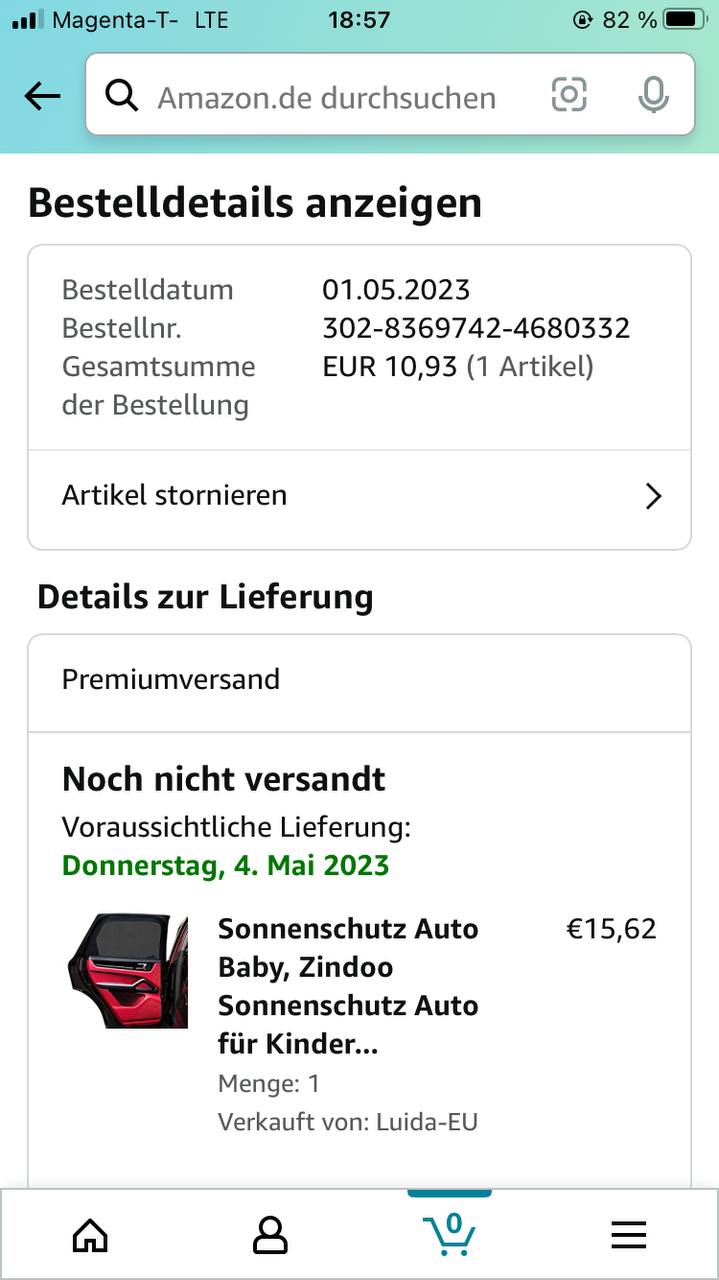719x1280 pixels.
Task: Open the Sonnenschutz Auto product thumbnail
Action: [128, 970]
